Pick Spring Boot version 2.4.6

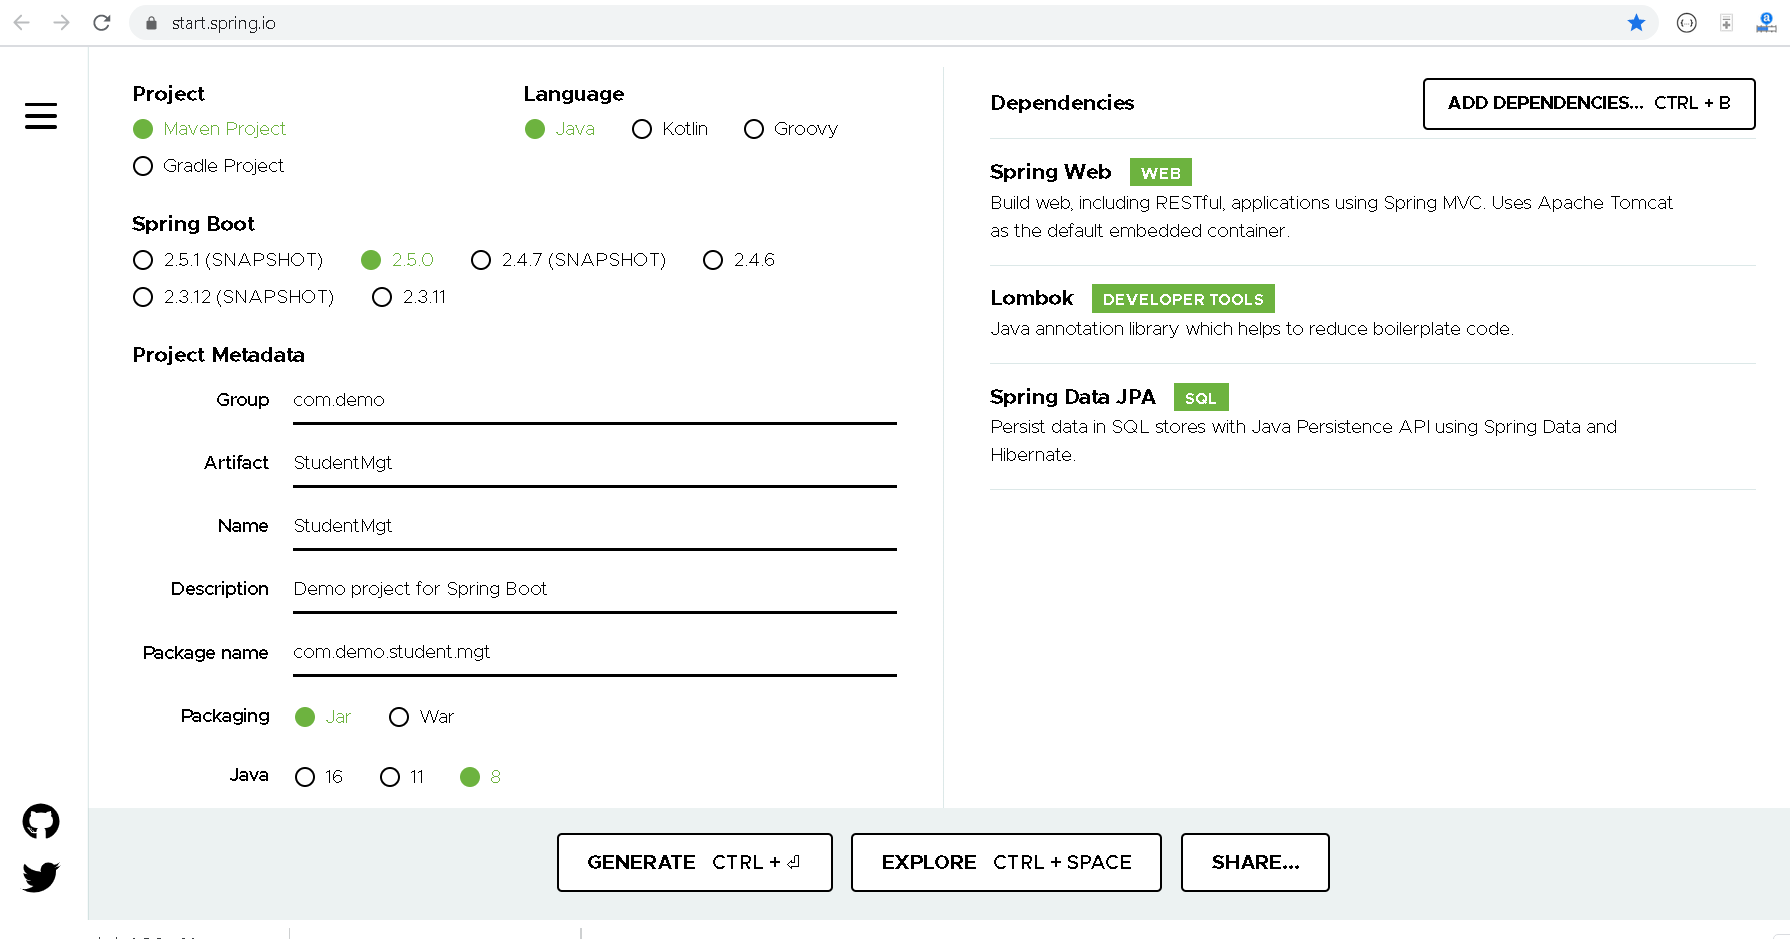[712, 260]
